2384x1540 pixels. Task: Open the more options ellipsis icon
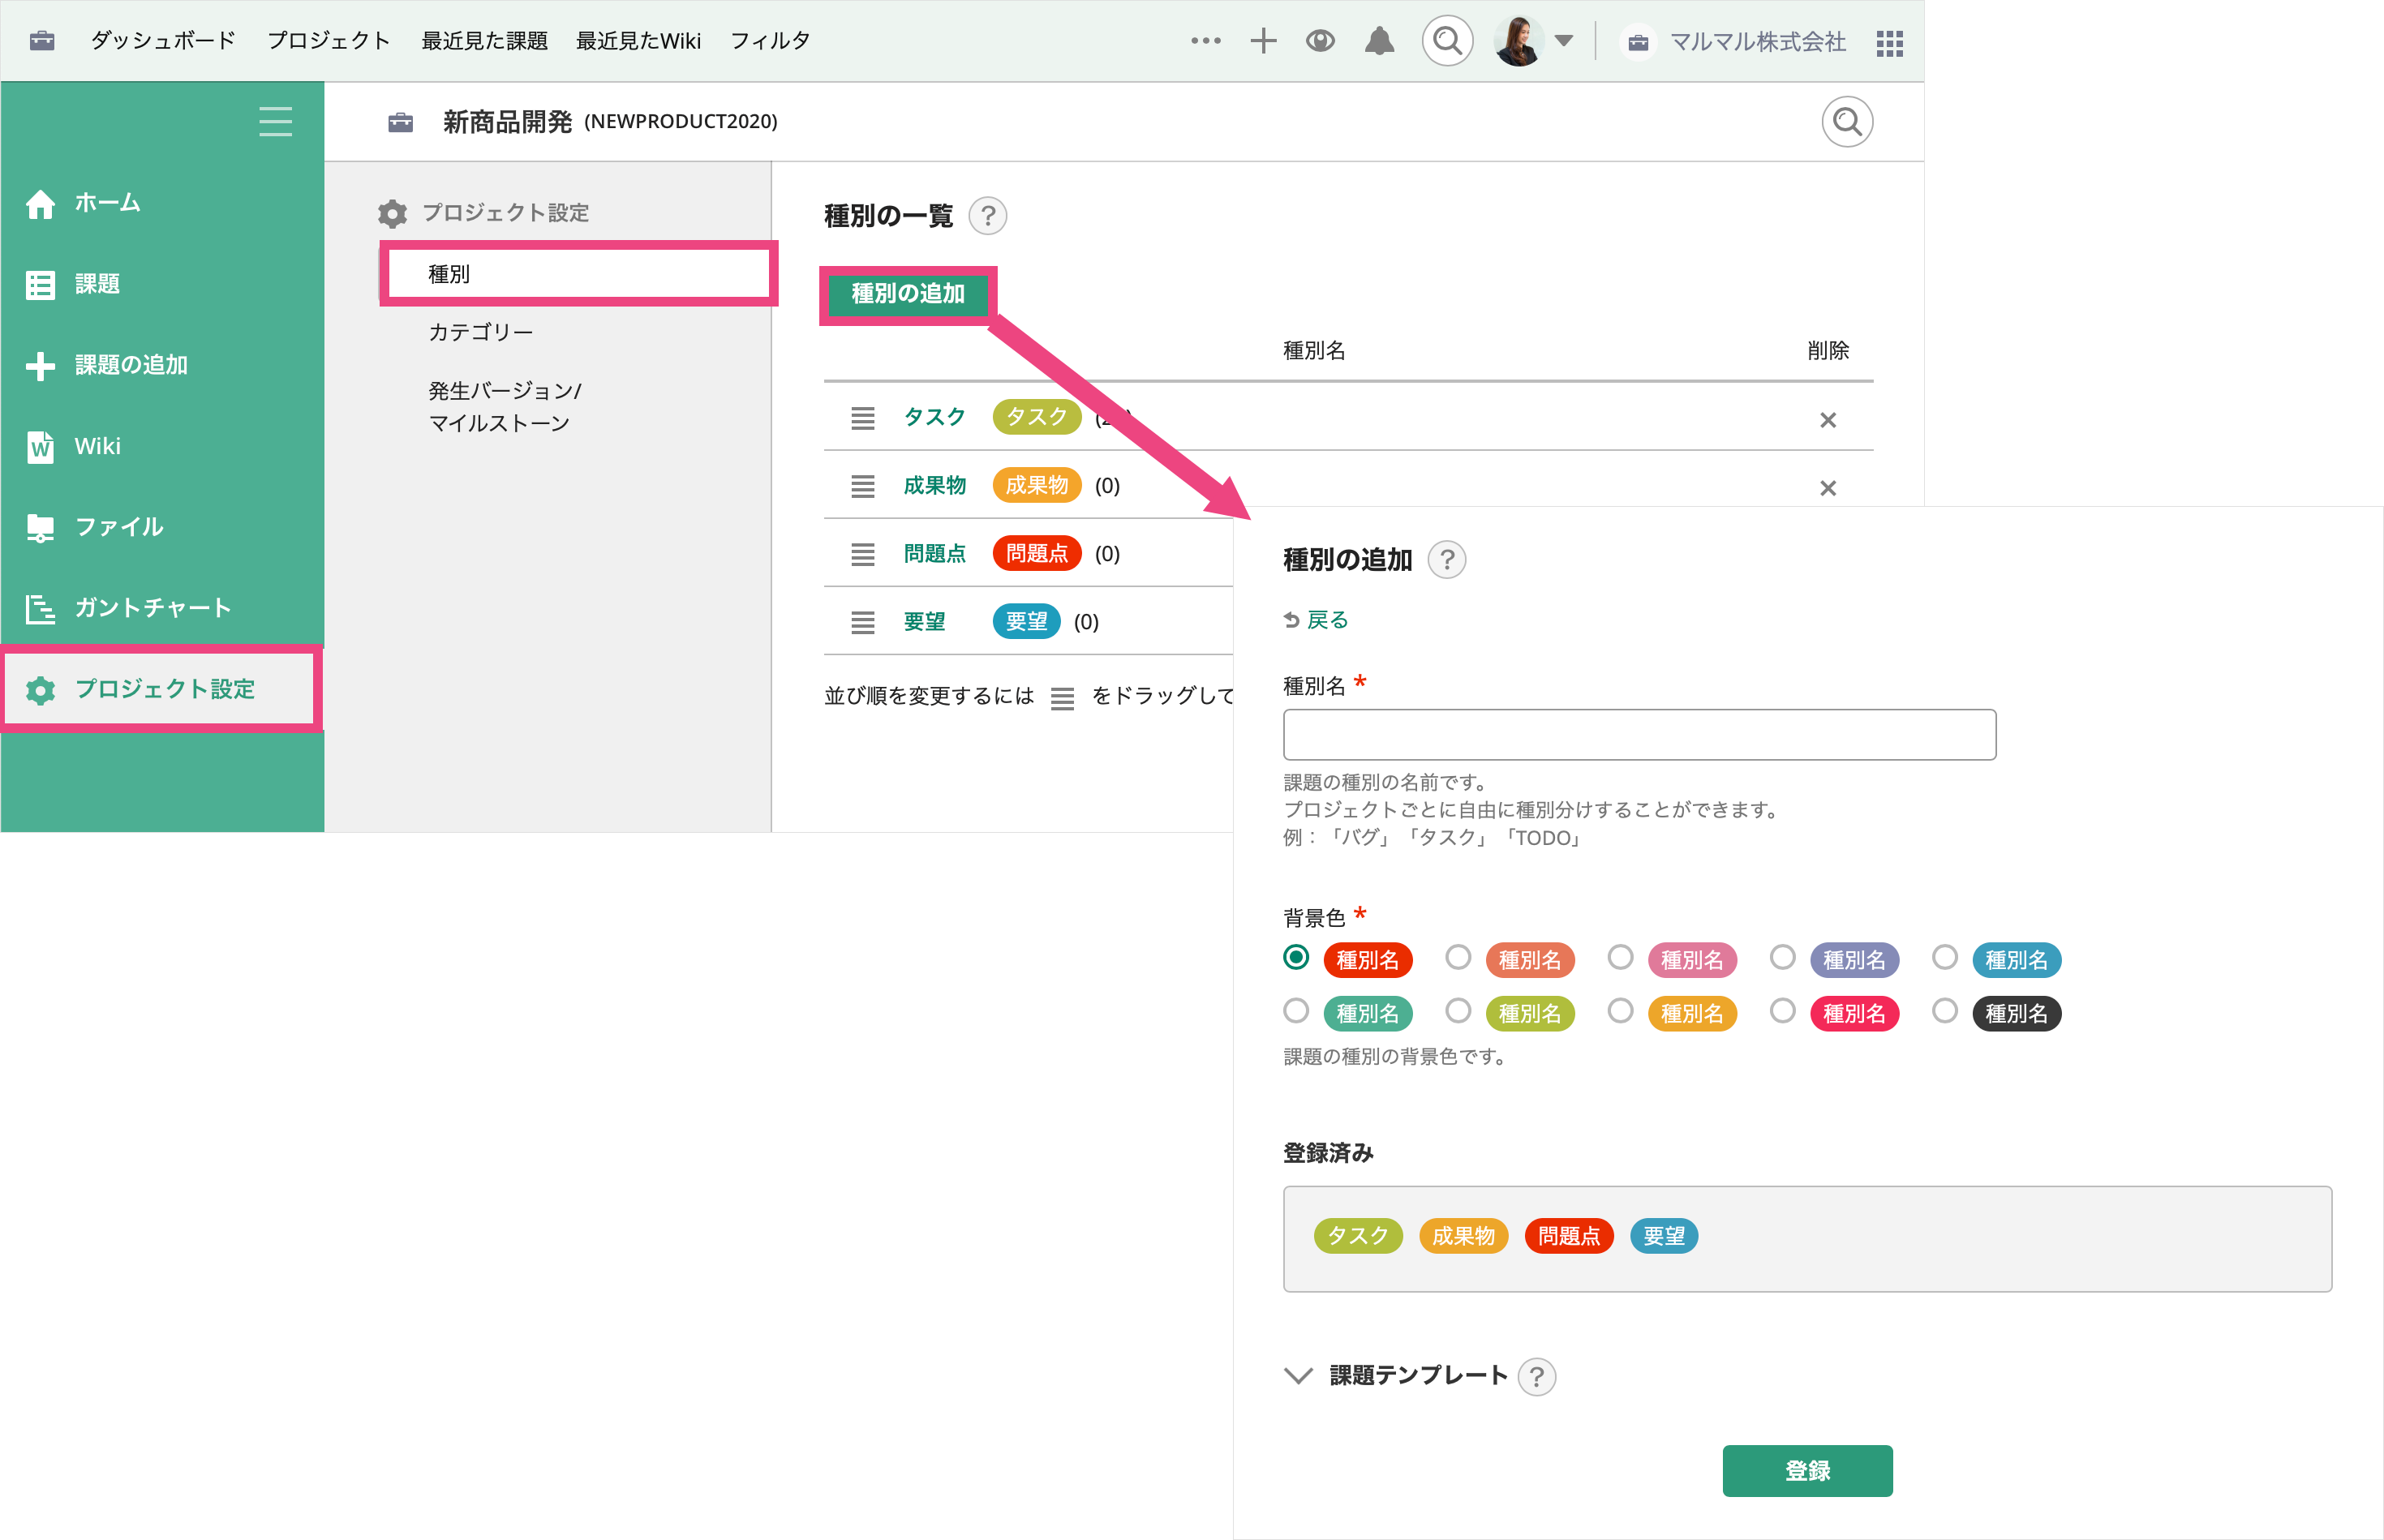(1206, 41)
